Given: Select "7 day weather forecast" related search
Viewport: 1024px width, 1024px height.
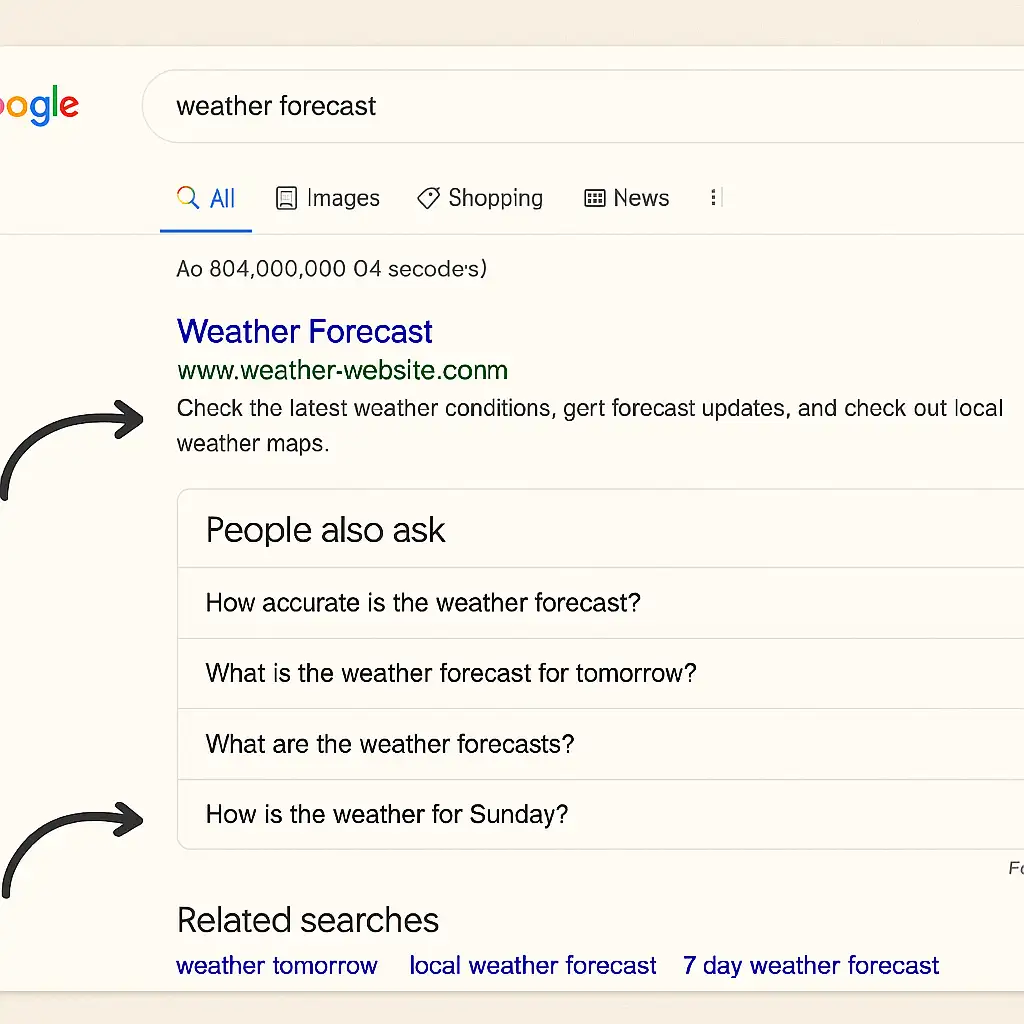Looking at the screenshot, I should (x=811, y=966).
